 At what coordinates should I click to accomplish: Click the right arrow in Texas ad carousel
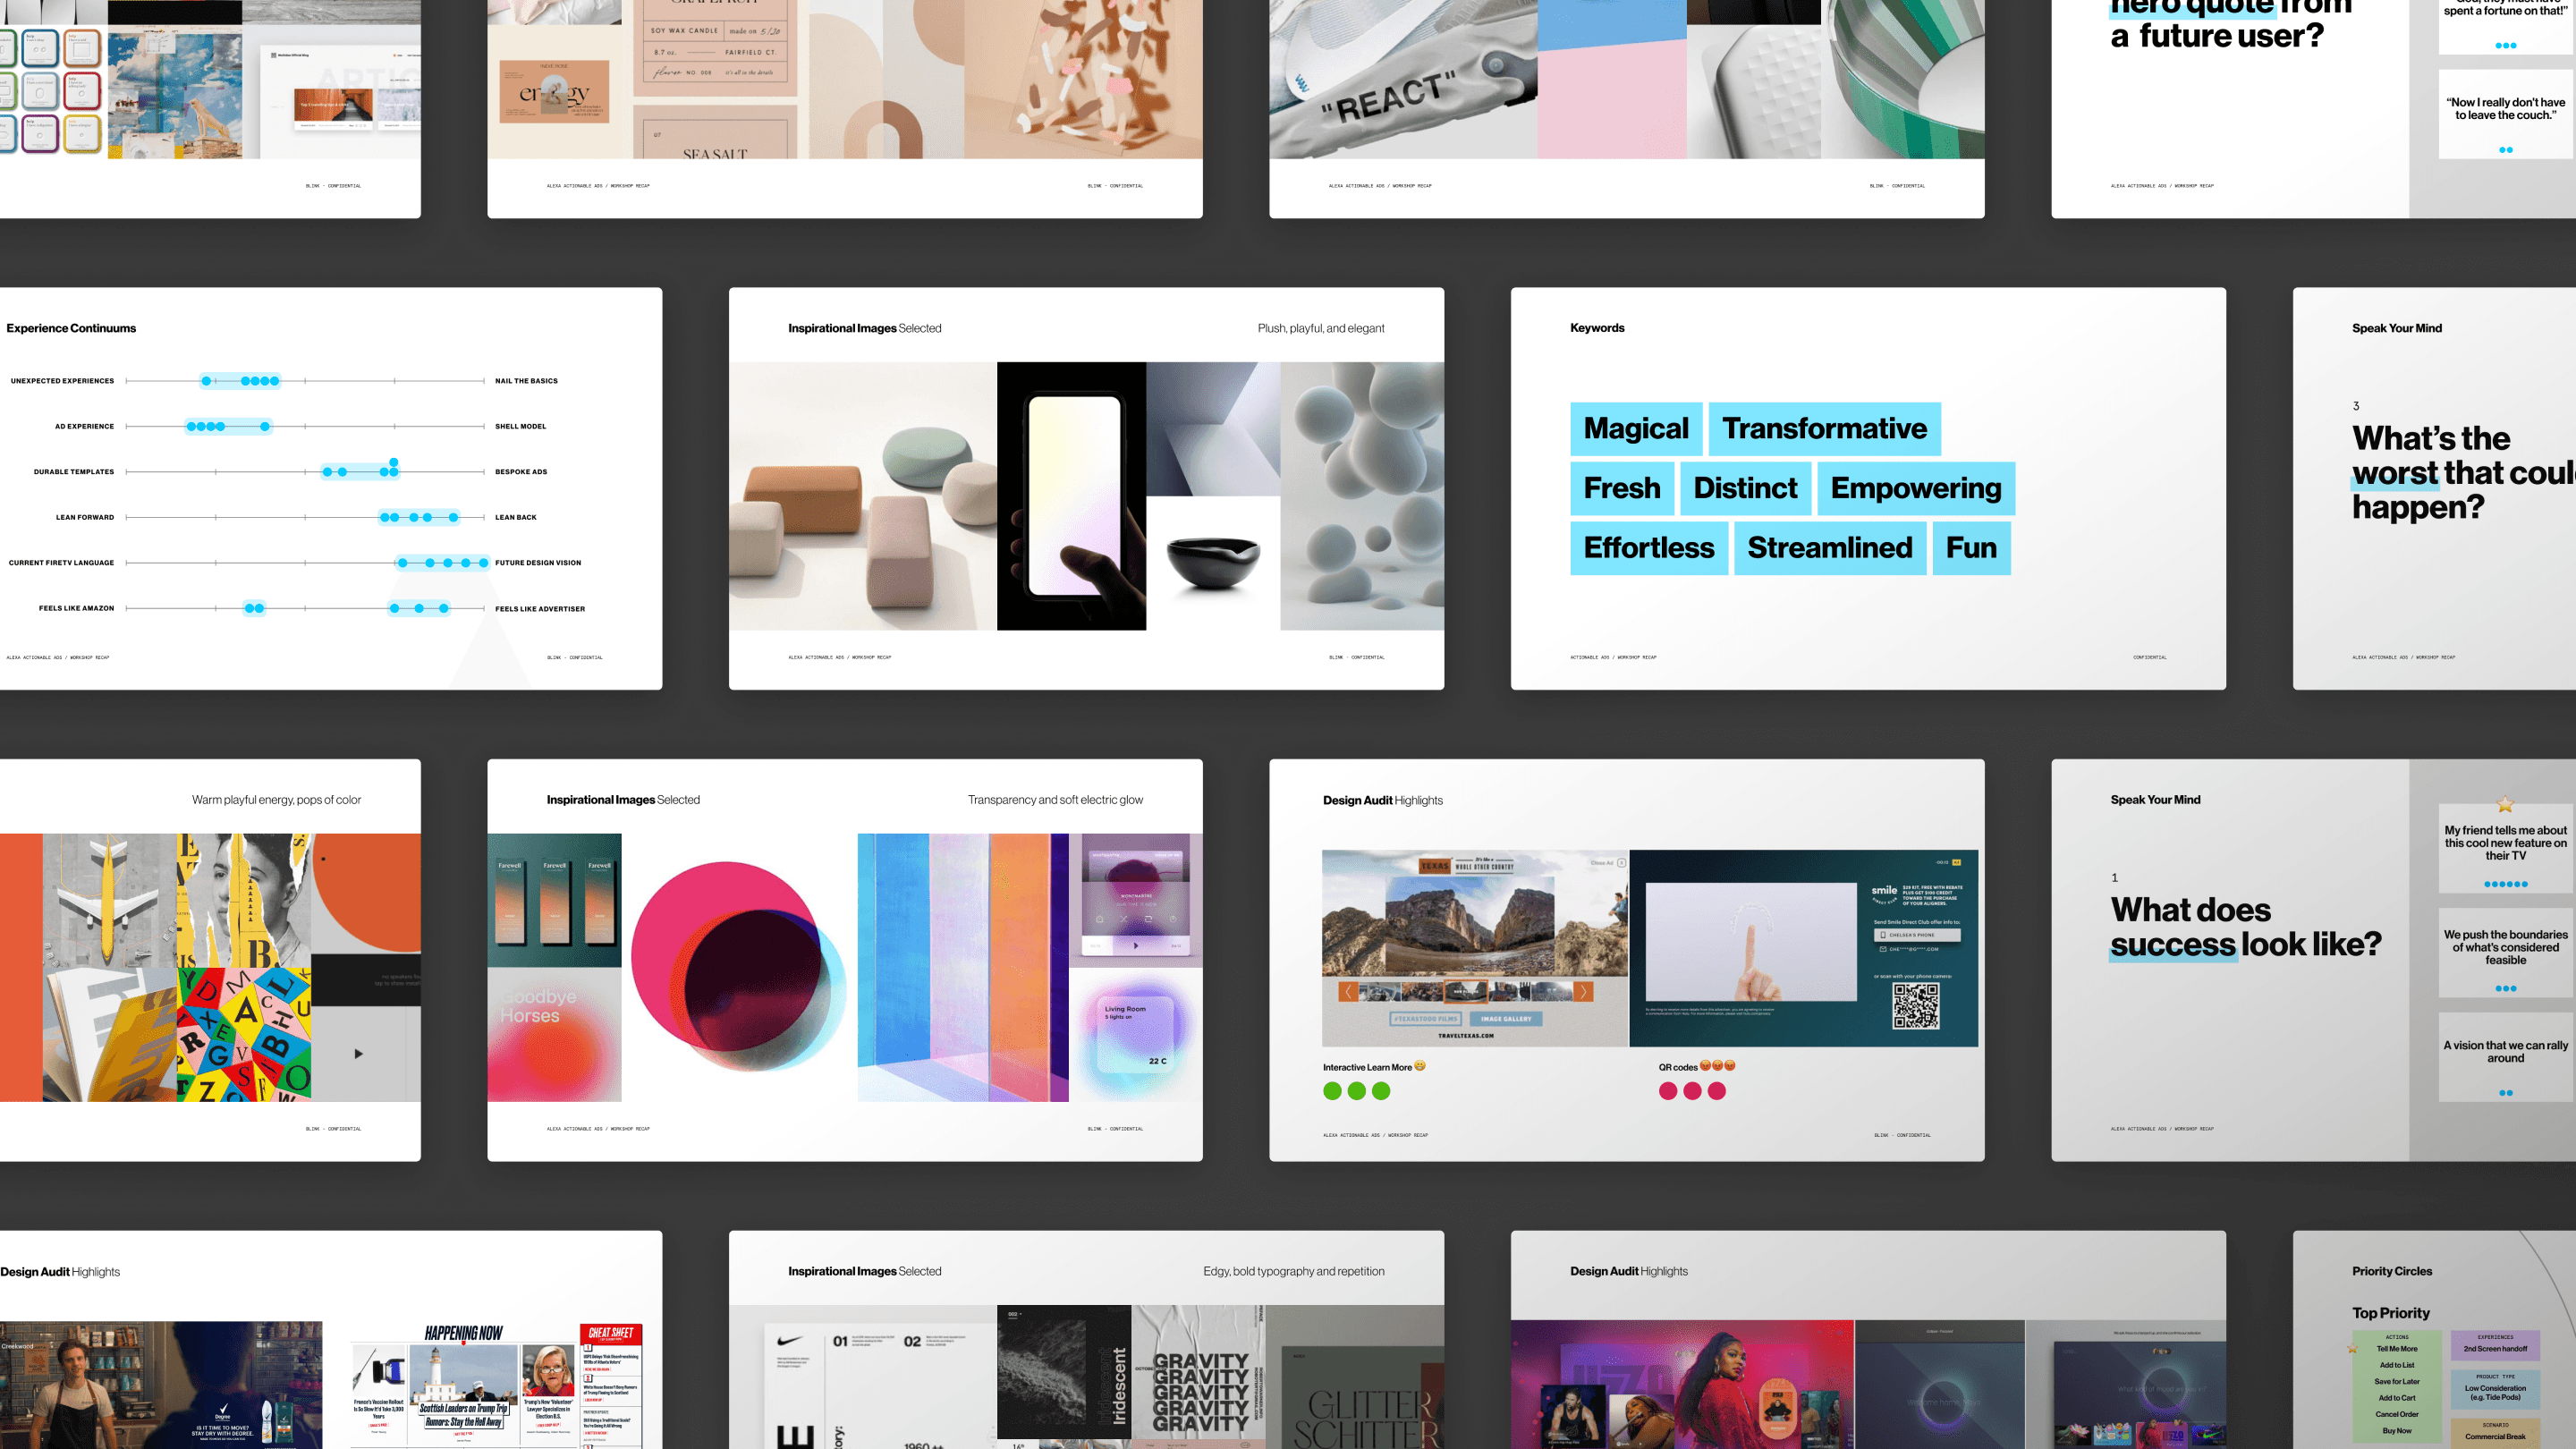click(x=1583, y=992)
